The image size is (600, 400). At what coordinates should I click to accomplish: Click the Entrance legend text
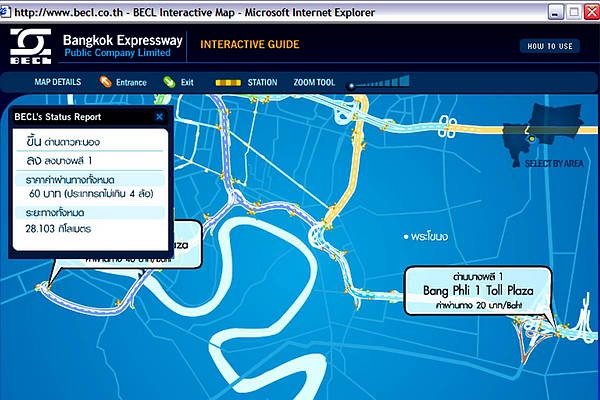click(131, 82)
